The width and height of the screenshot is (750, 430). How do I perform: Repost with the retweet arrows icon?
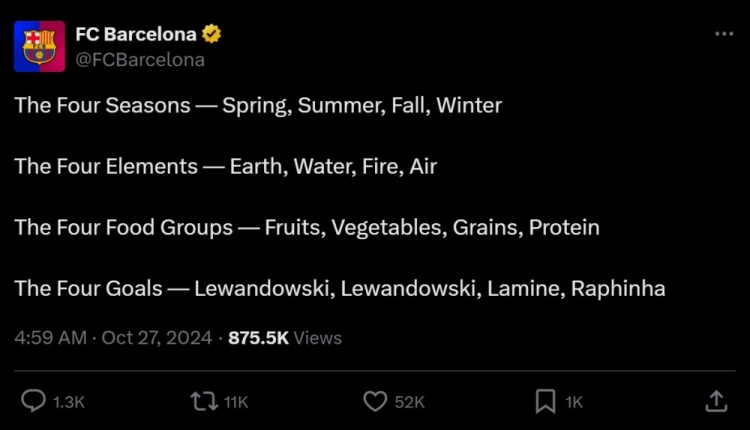point(204,402)
